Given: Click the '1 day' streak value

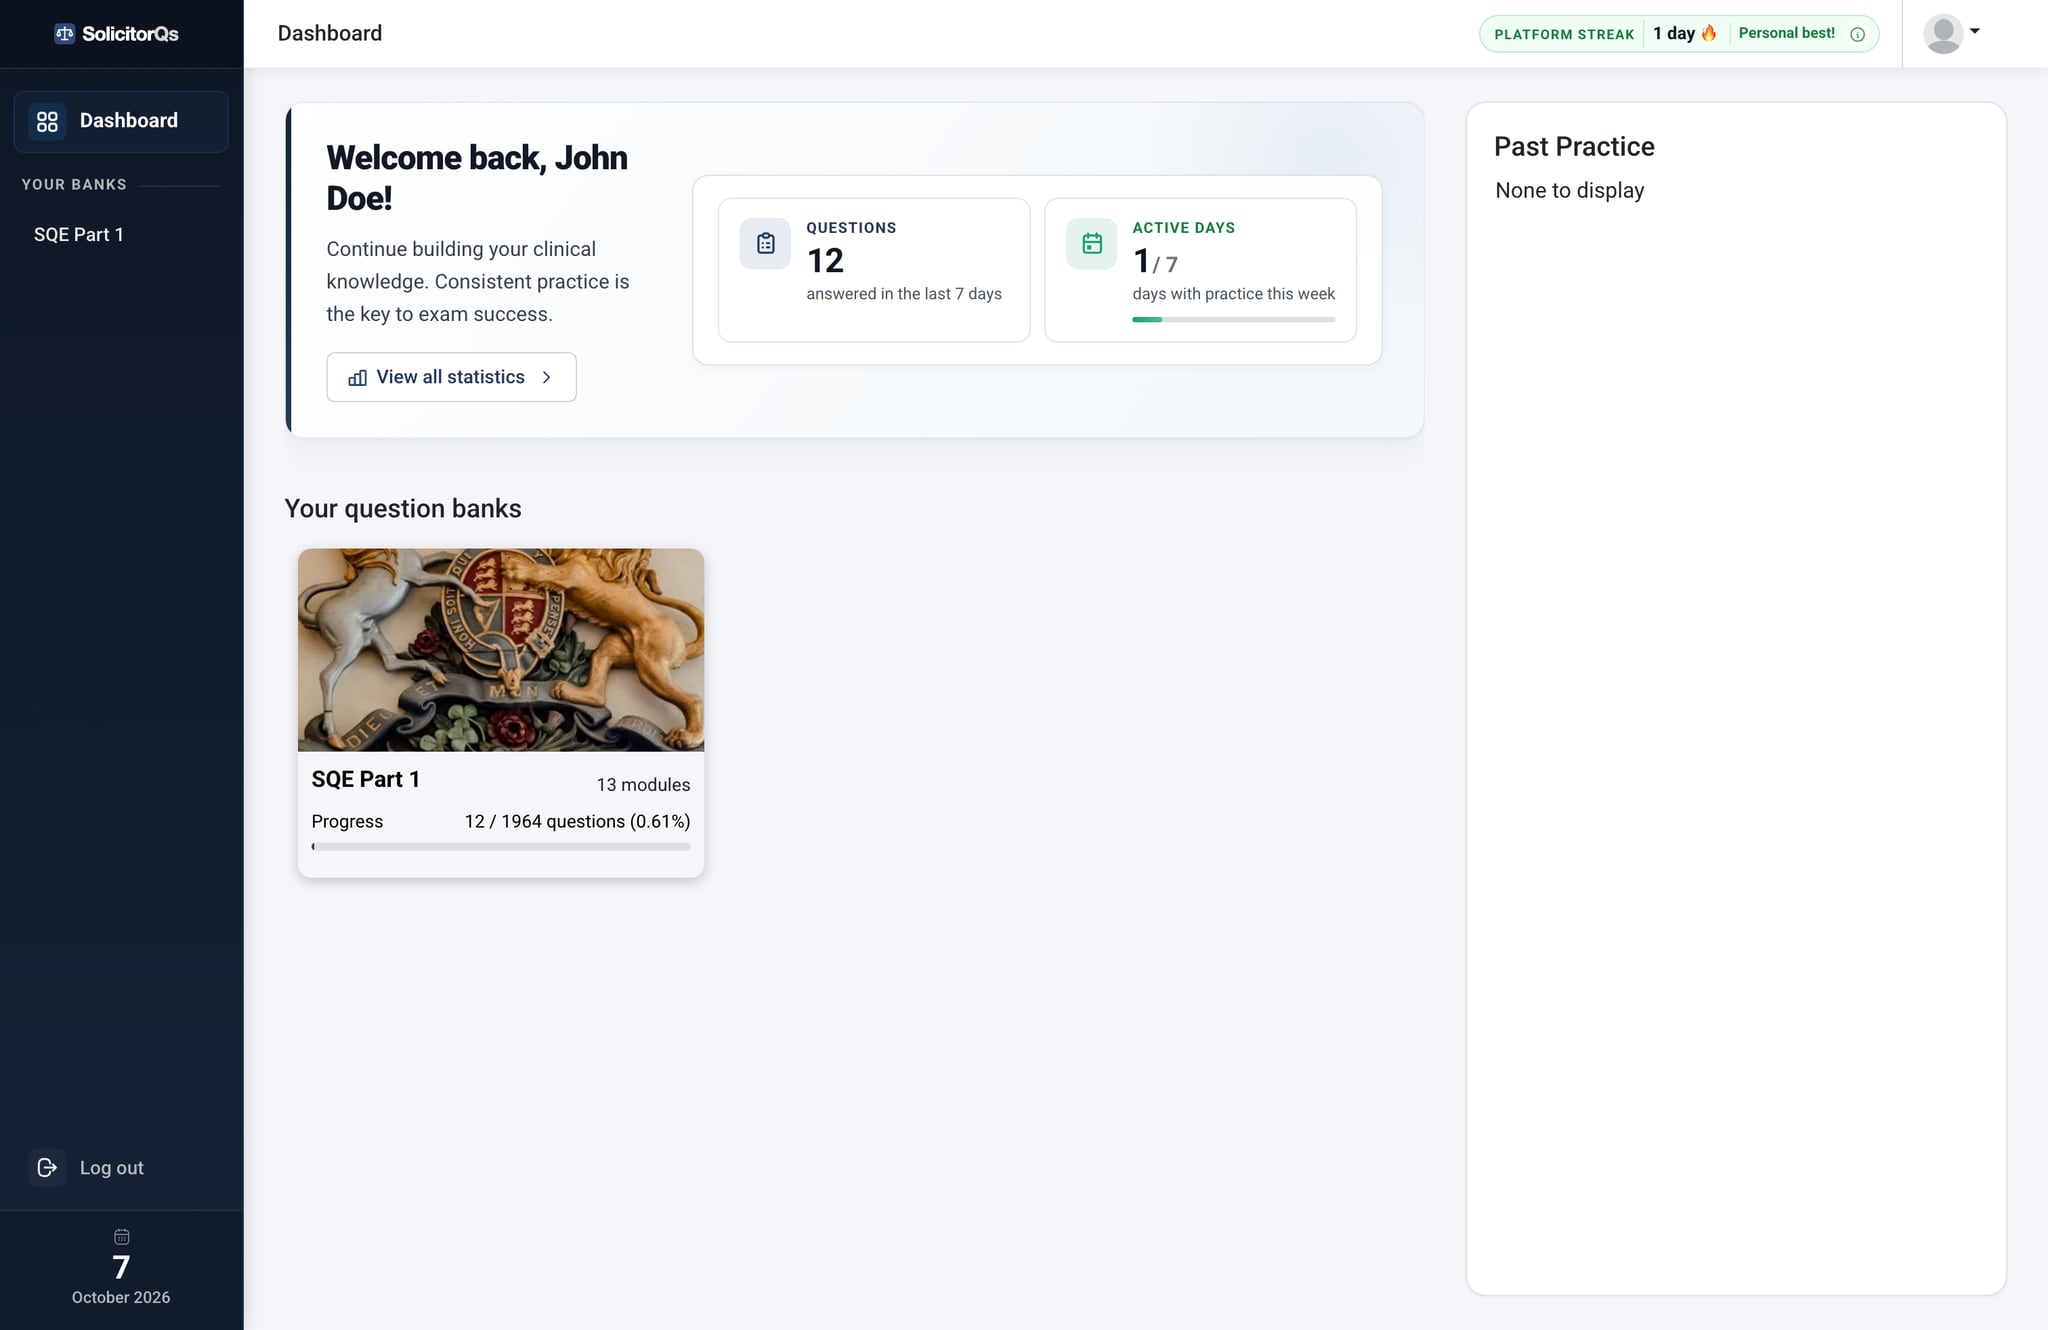Looking at the screenshot, I should coord(1674,33).
